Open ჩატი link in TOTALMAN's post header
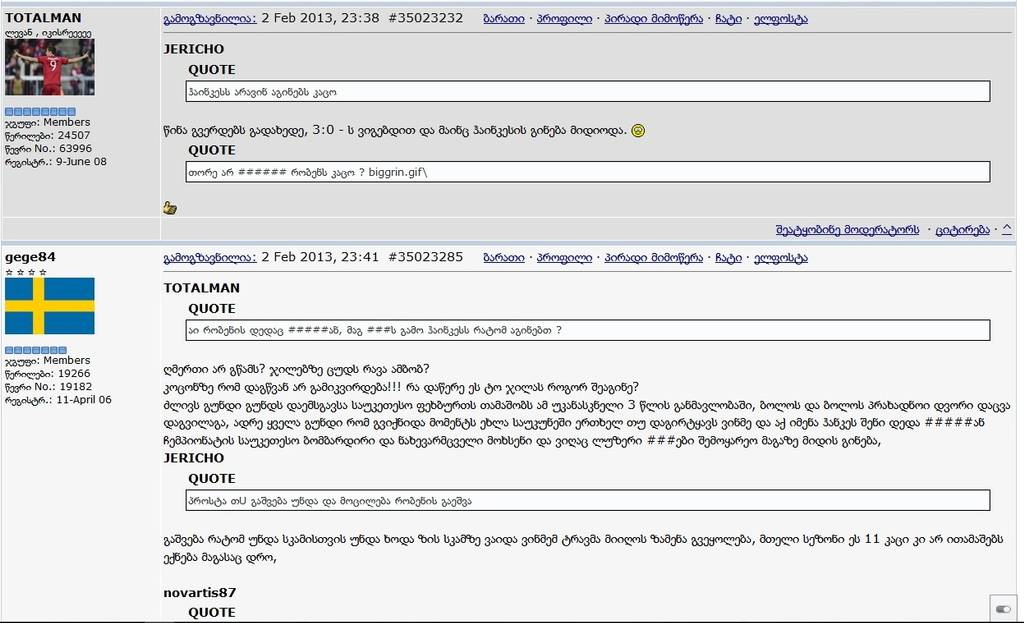1024x623 pixels. 728,19
